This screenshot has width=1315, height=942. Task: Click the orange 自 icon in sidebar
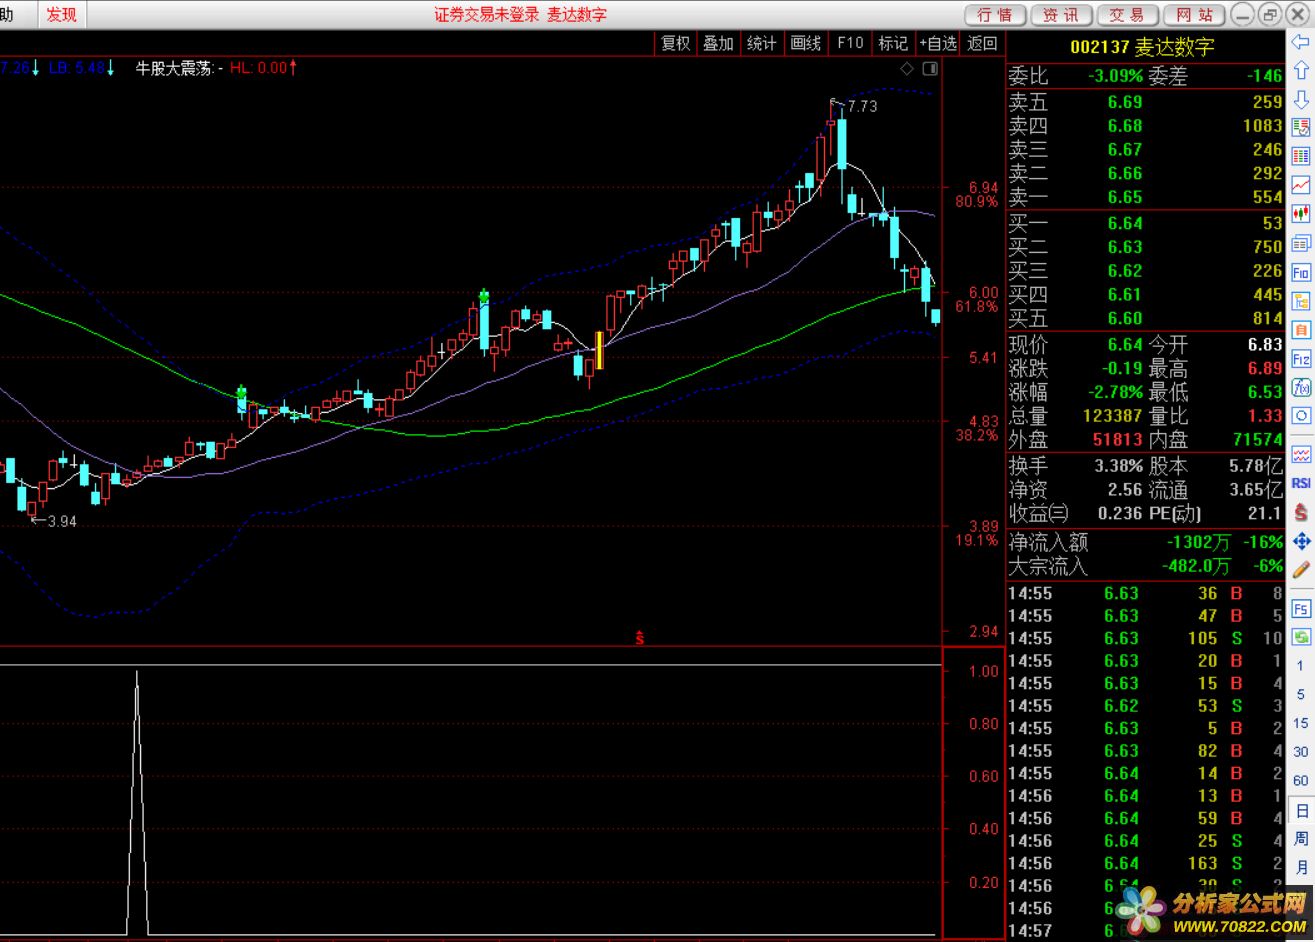(x=1301, y=329)
